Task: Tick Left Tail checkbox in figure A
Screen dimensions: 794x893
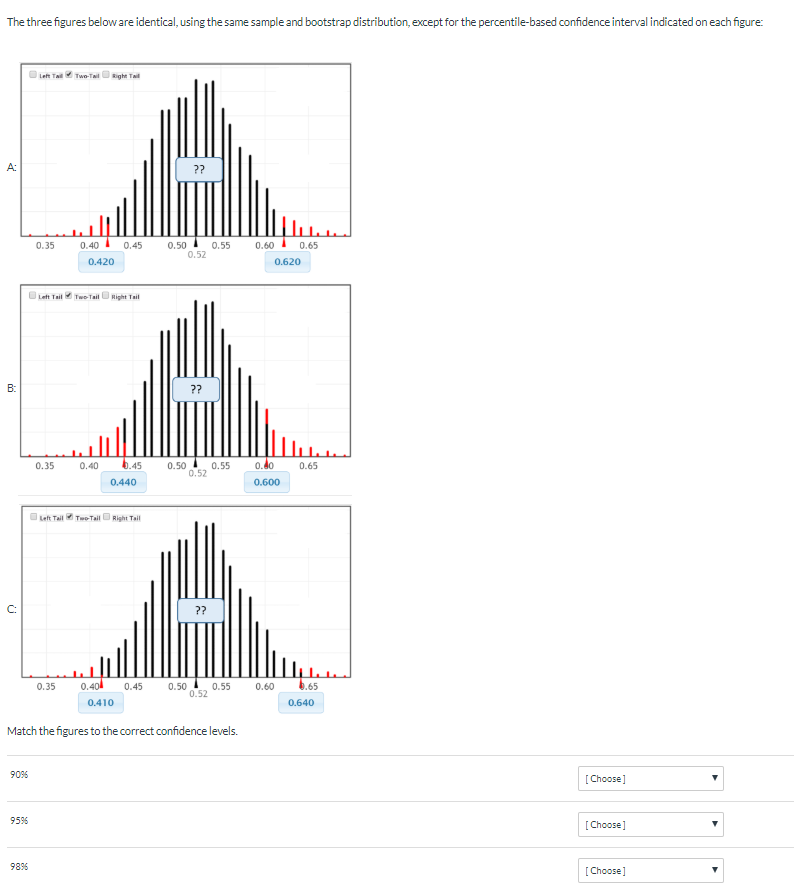Action: point(33,74)
